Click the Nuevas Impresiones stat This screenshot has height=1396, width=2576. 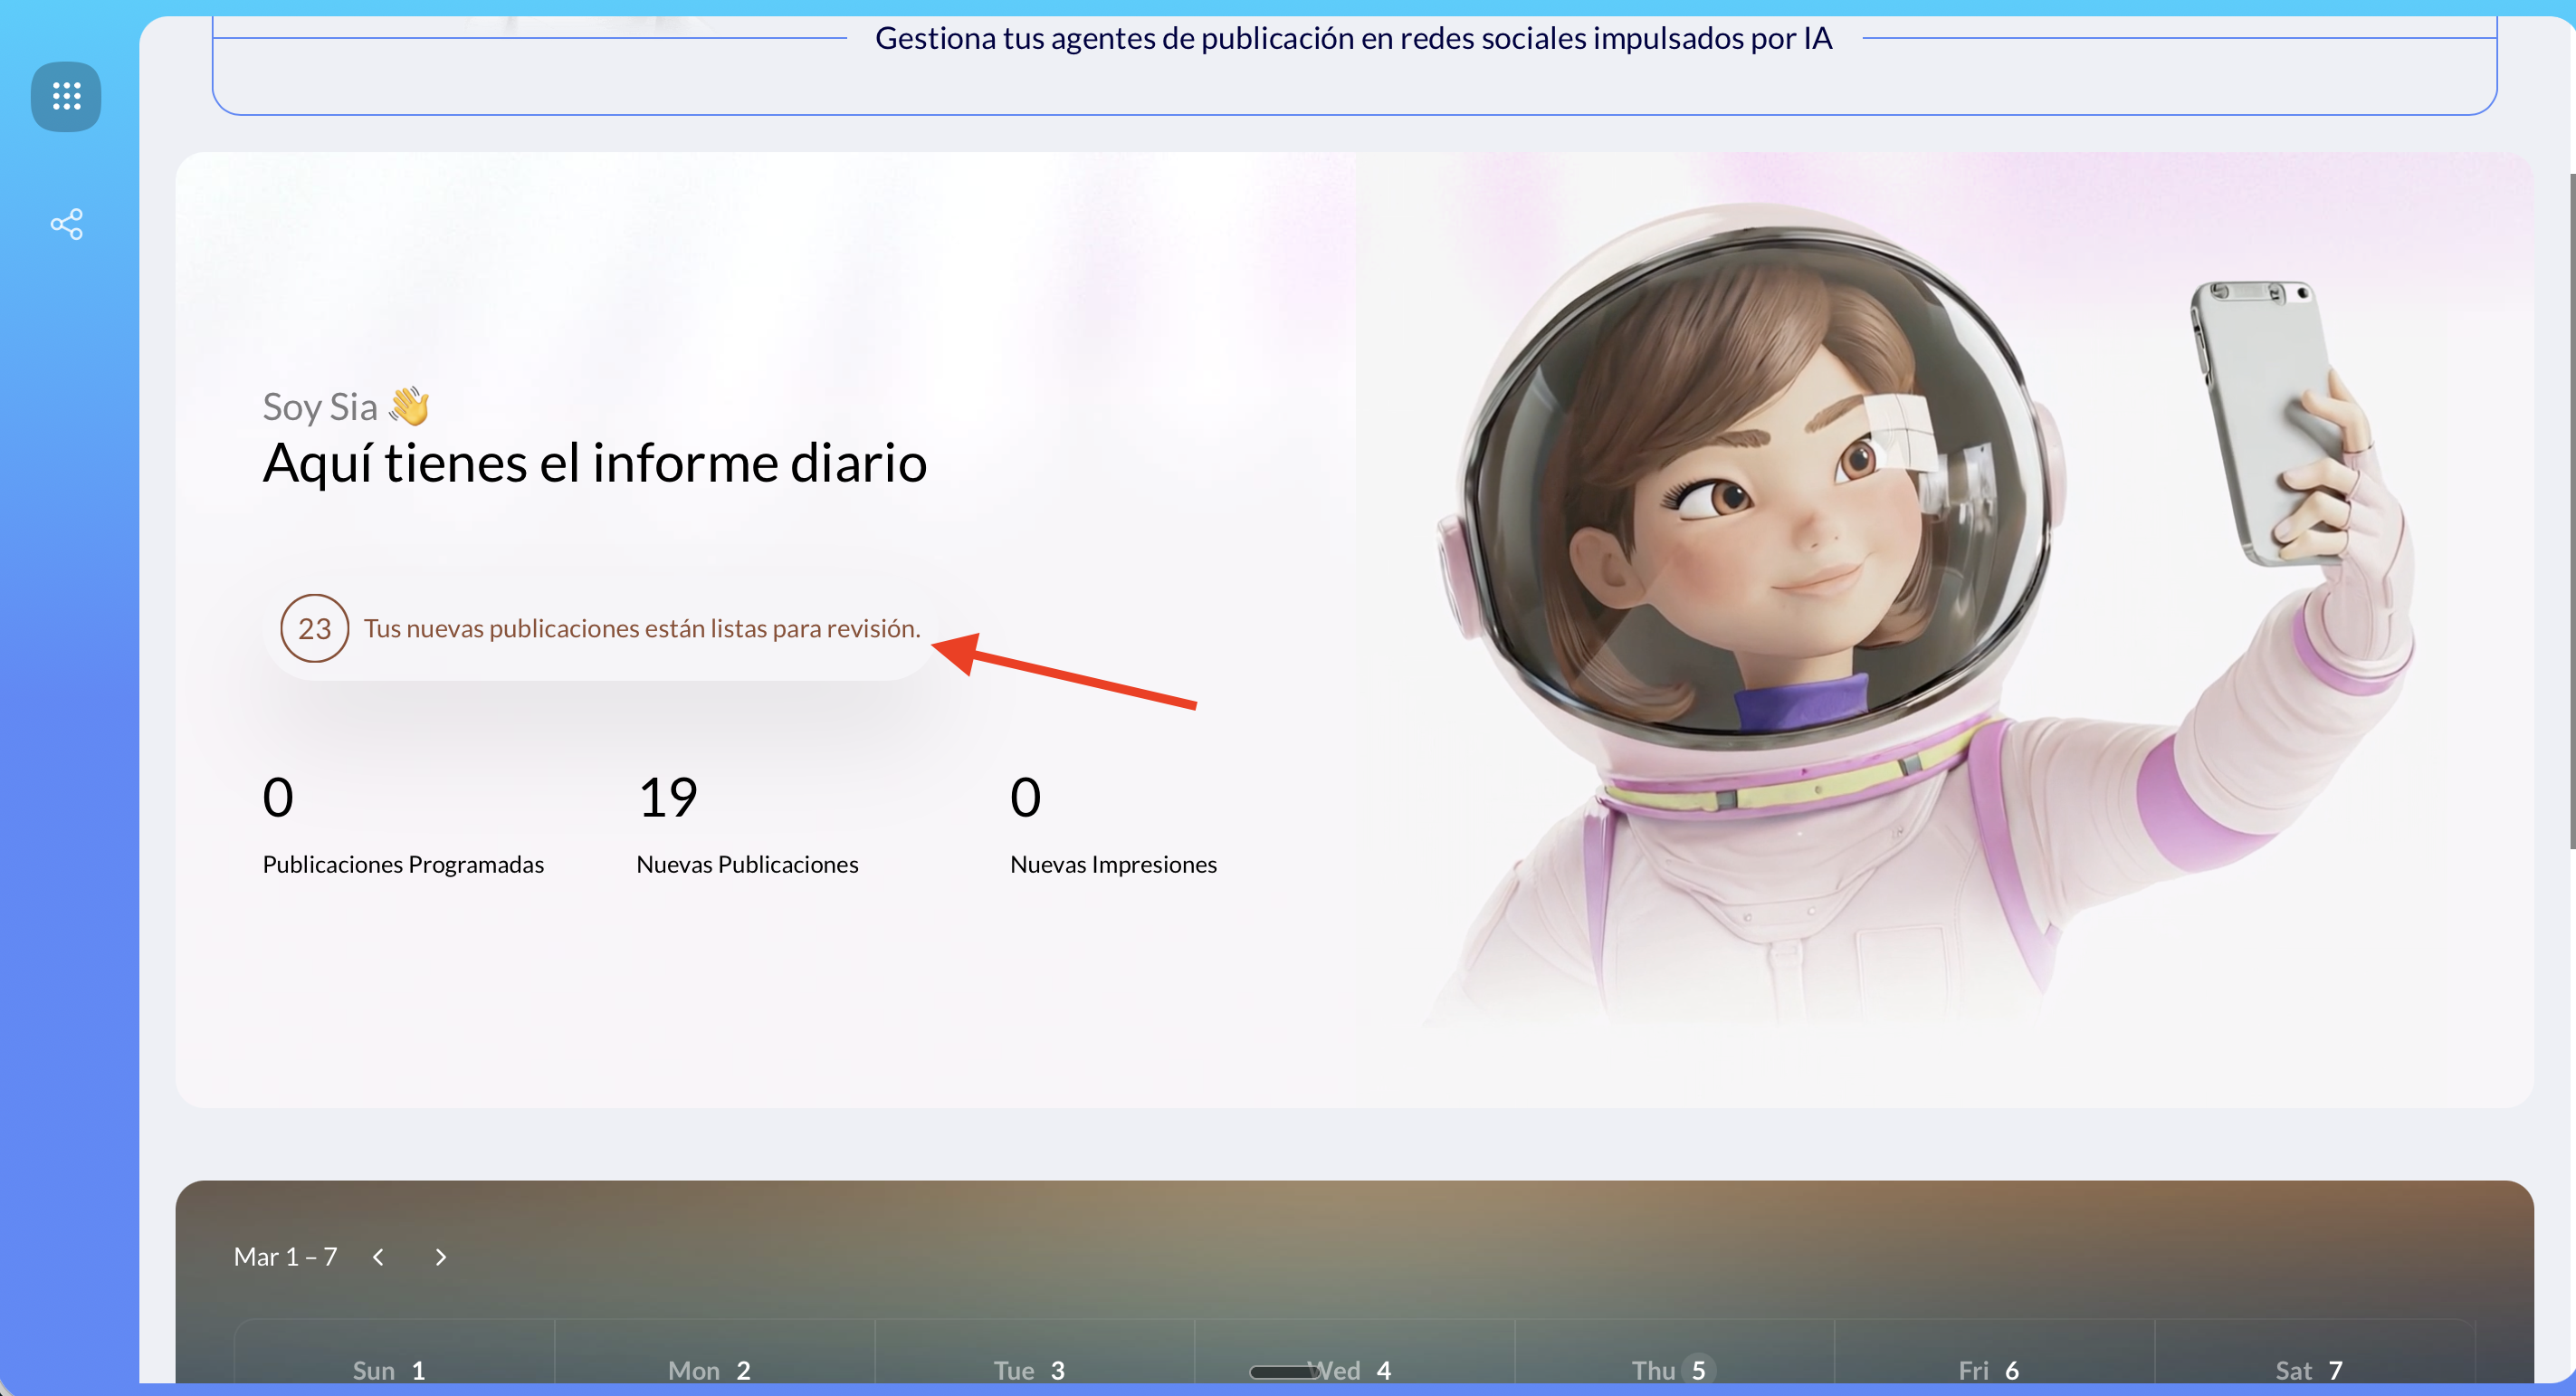pyautogui.click(x=1112, y=864)
